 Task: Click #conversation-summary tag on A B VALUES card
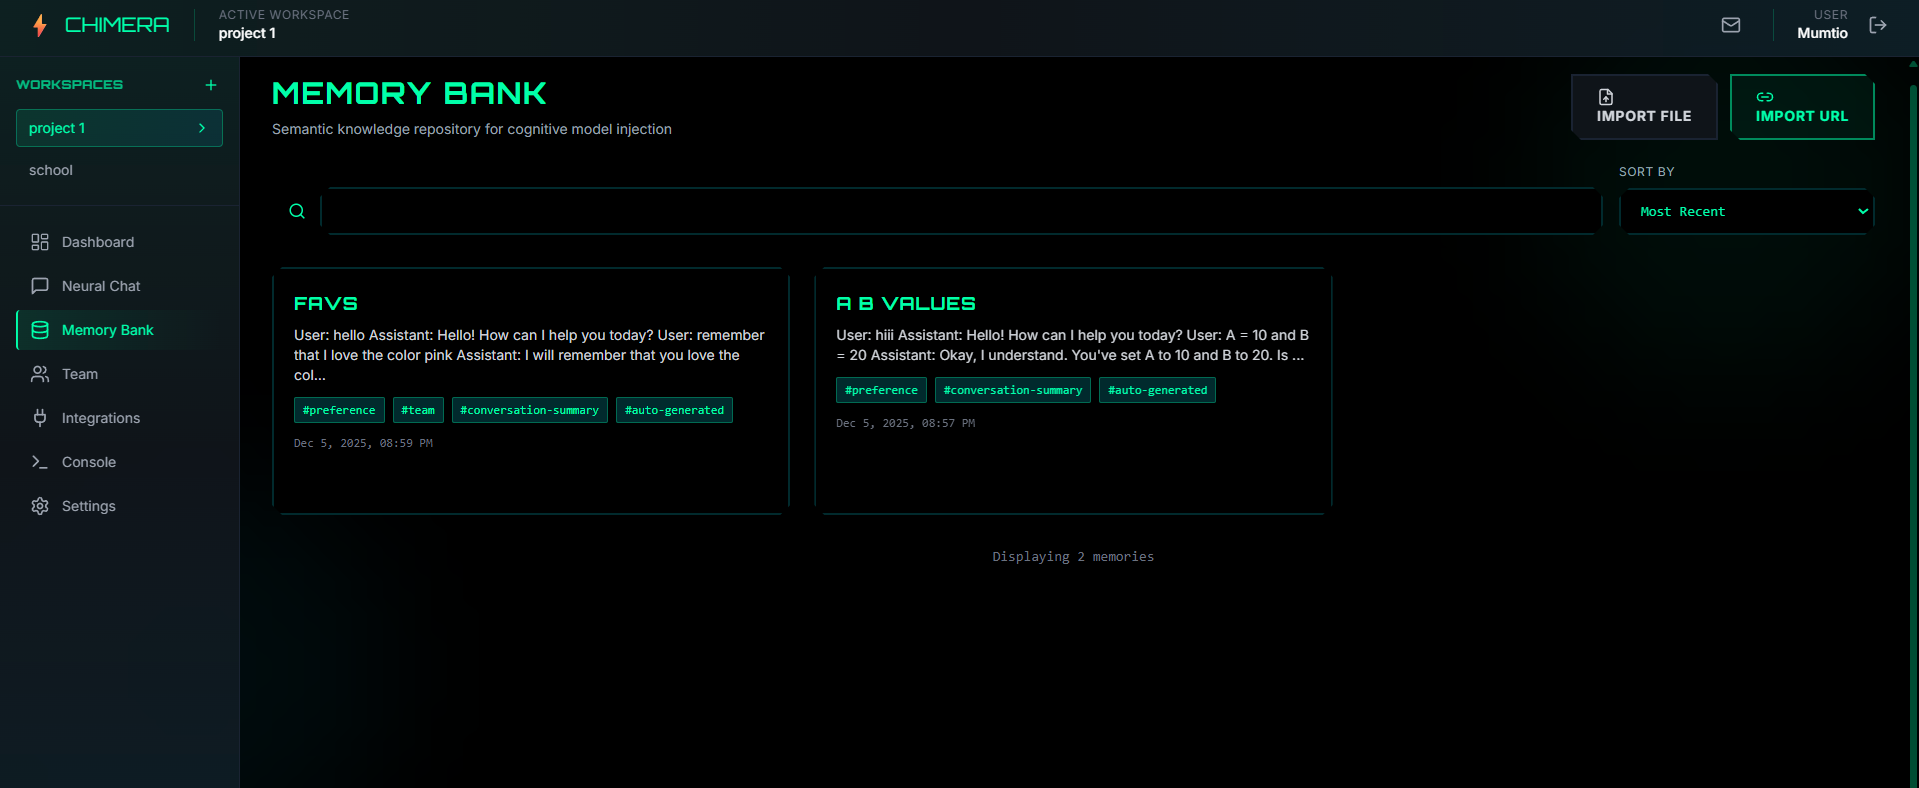click(x=1013, y=390)
